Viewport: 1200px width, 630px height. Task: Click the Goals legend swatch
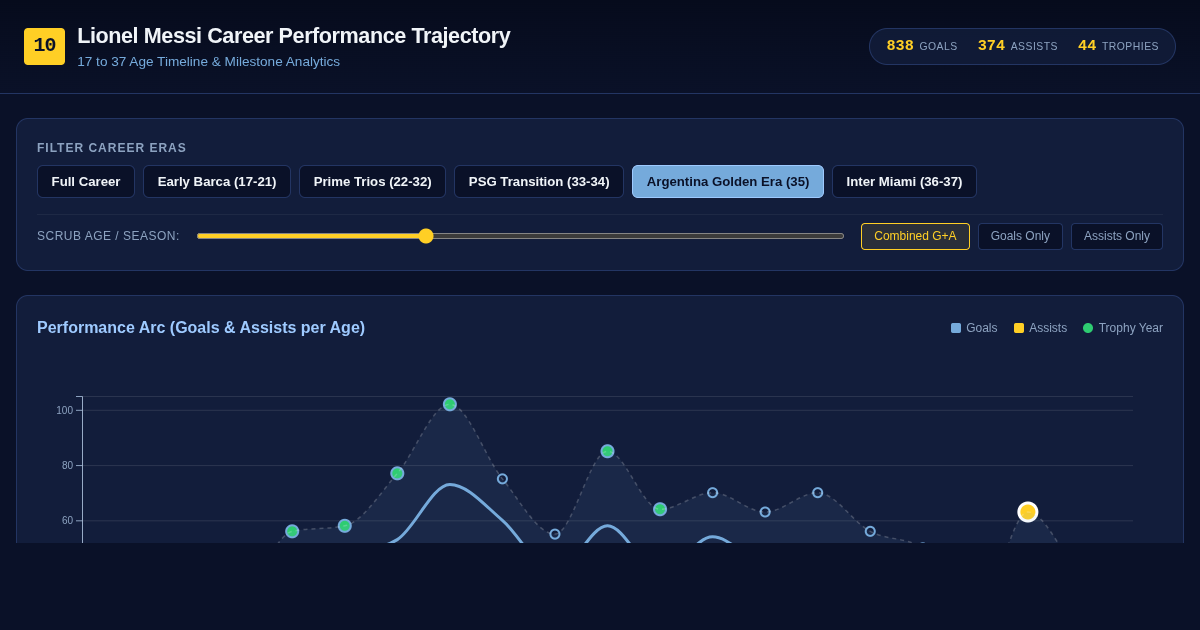[956, 328]
